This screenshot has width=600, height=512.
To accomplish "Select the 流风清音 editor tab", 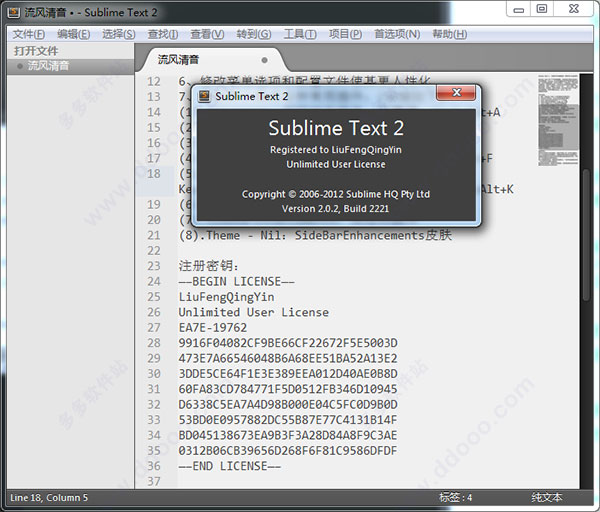I will click(x=213, y=60).
